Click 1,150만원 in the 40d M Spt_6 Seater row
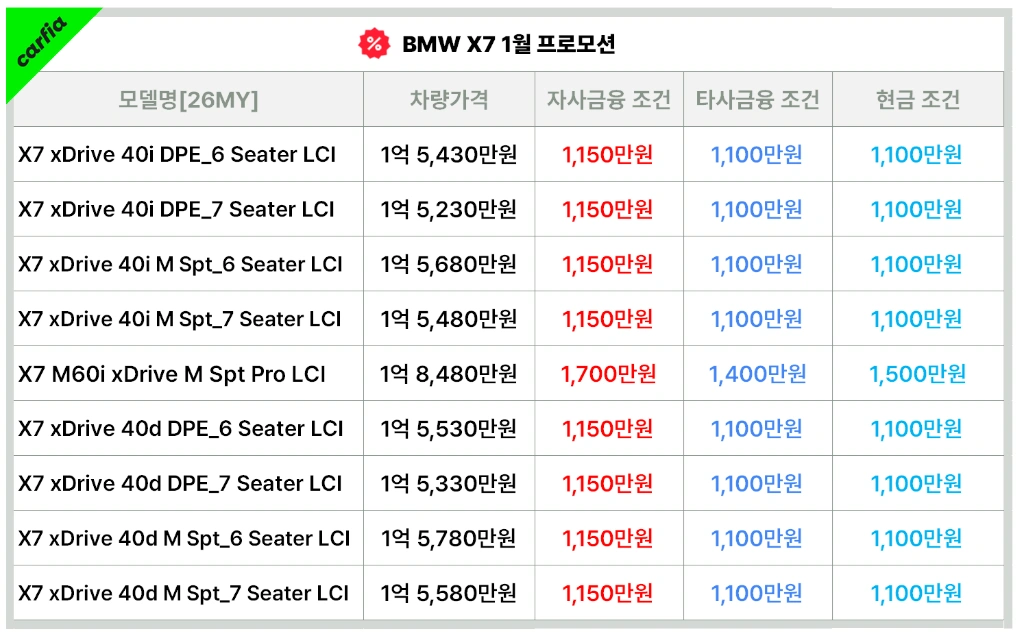This screenshot has width=1024, height=641. click(608, 539)
